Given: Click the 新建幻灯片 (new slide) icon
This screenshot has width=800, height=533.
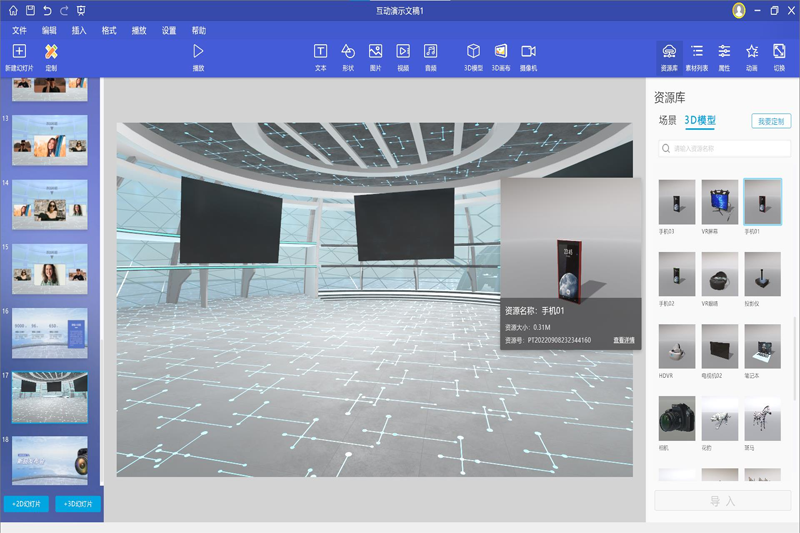Looking at the screenshot, I should pyautogui.click(x=19, y=52).
